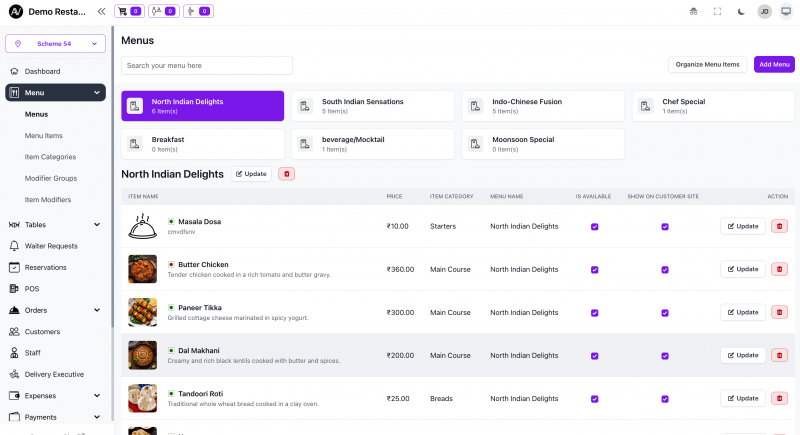Open the JD user avatar menu
Image resolution: width=800 pixels, height=435 pixels.
pos(764,11)
